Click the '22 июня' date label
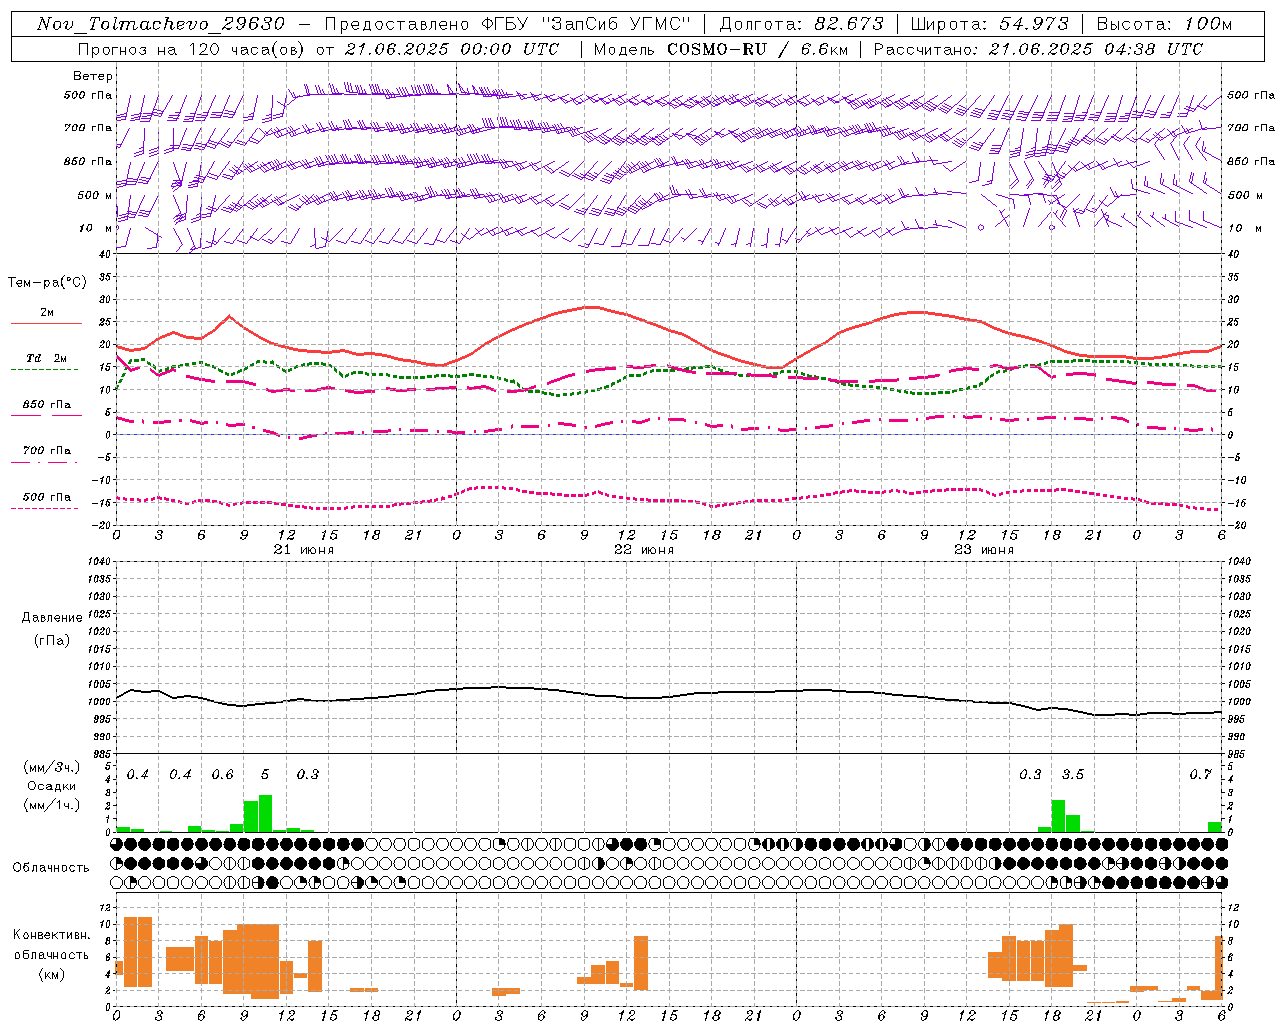The width and height of the screenshot is (1280, 1024). (x=644, y=549)
